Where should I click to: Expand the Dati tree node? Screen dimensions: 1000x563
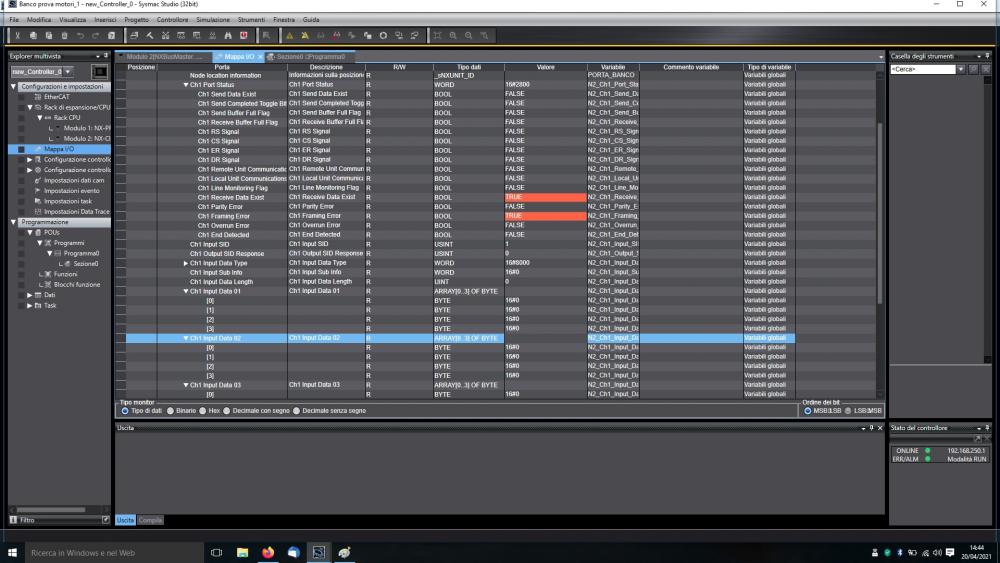pos(29,295)
